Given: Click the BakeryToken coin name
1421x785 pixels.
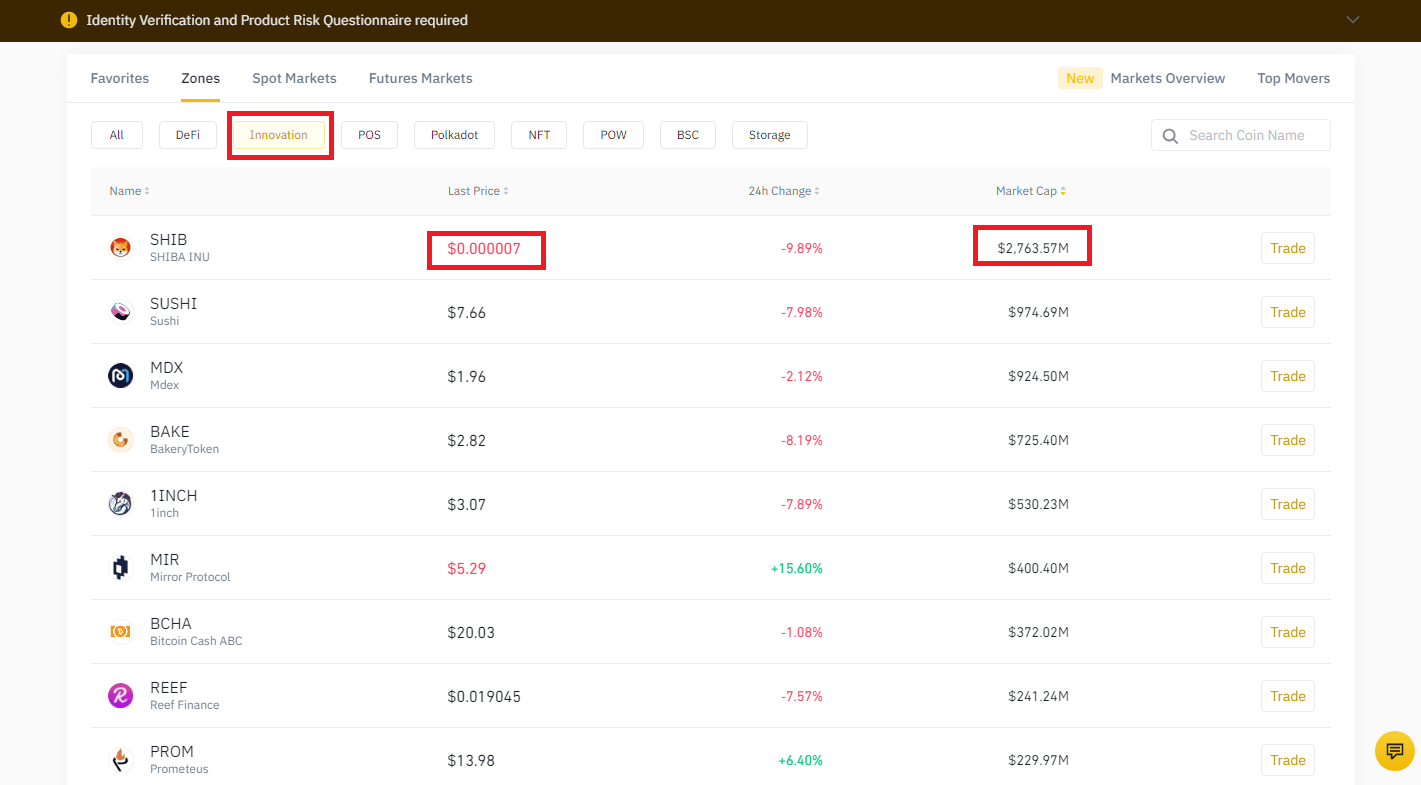Looking at the screenshot, I should pyautogui.click(x=185, y=449).
